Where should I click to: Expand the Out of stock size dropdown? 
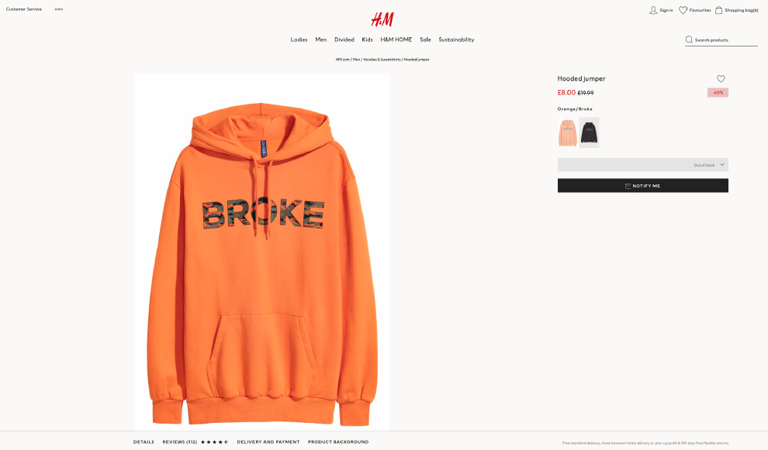643,165
